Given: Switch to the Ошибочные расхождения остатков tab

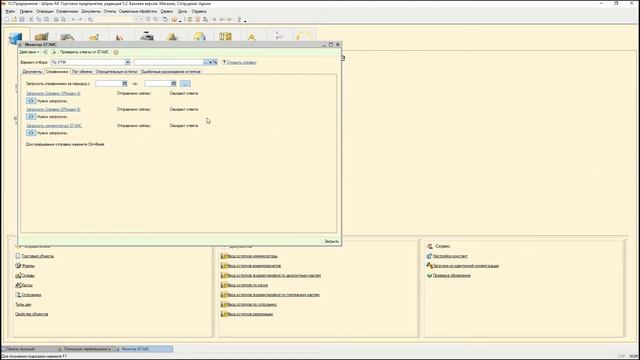Looking at the screenshot, I should click(x=171, y=71).
